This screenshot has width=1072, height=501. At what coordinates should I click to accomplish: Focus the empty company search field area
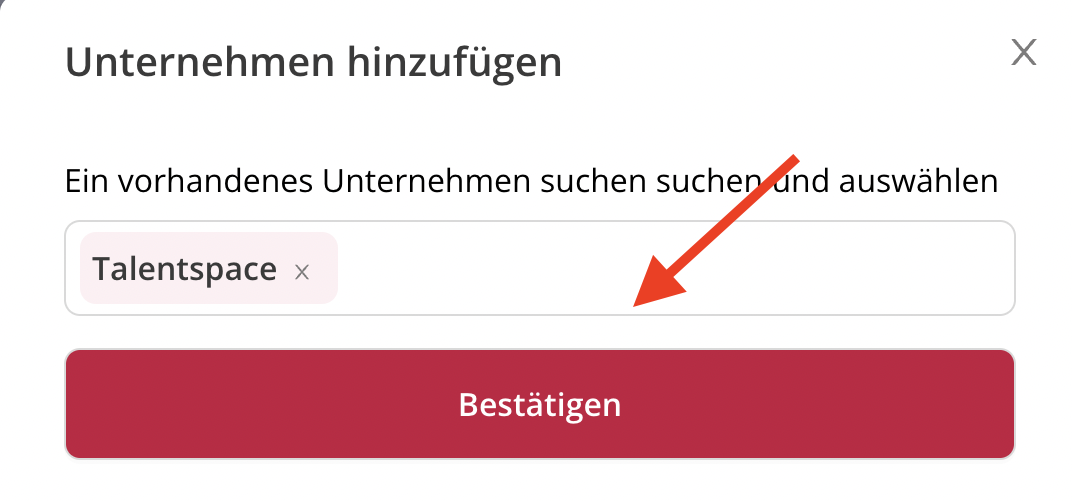(x=673, y=268)
